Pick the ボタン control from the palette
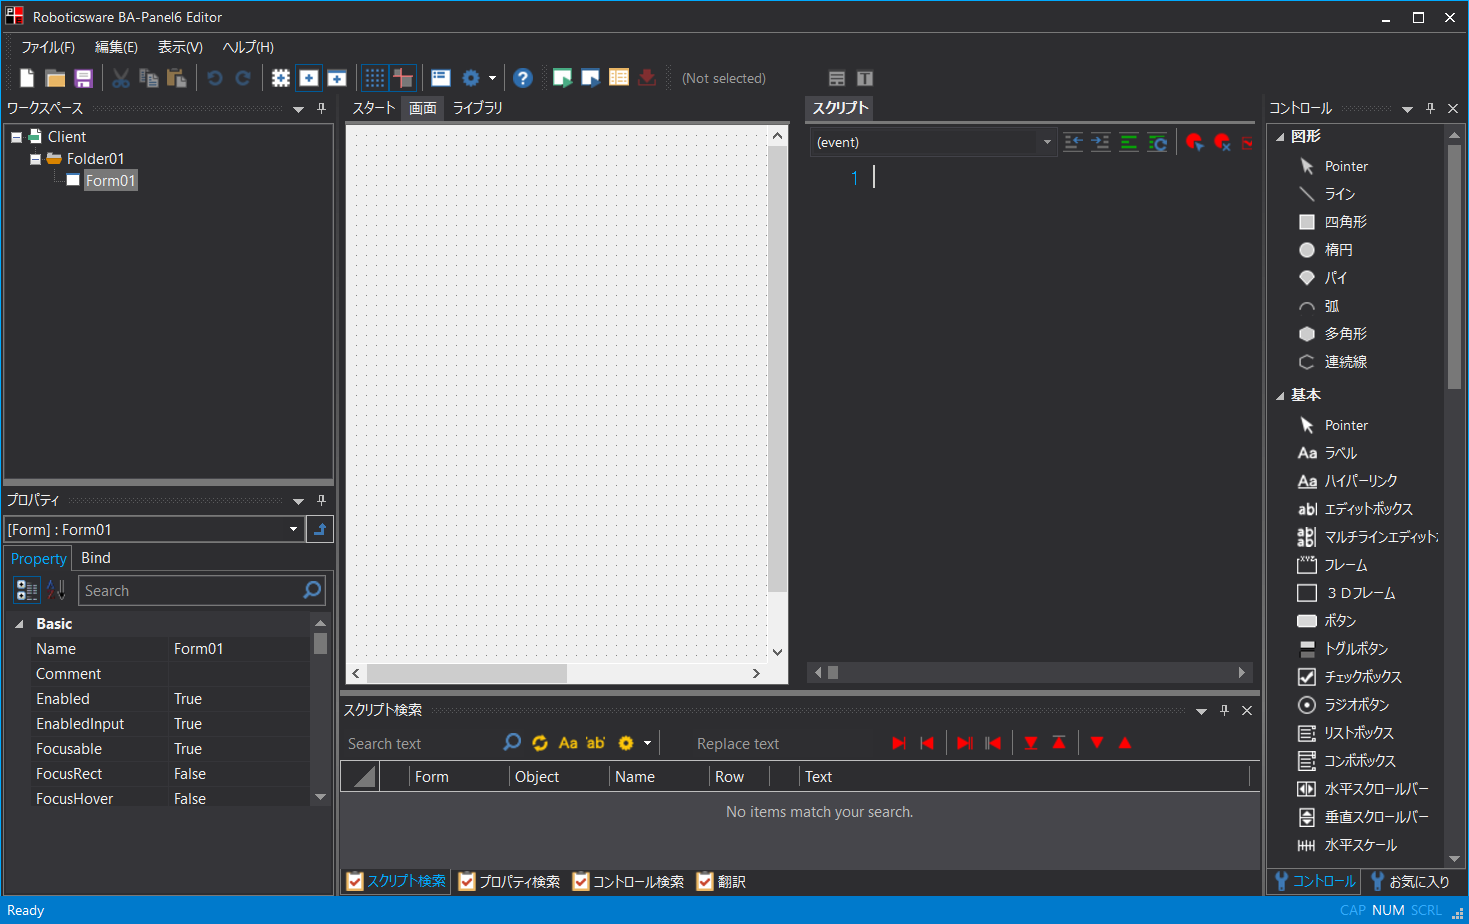Screen dimensions: 1469x924 click(1338, 620)
